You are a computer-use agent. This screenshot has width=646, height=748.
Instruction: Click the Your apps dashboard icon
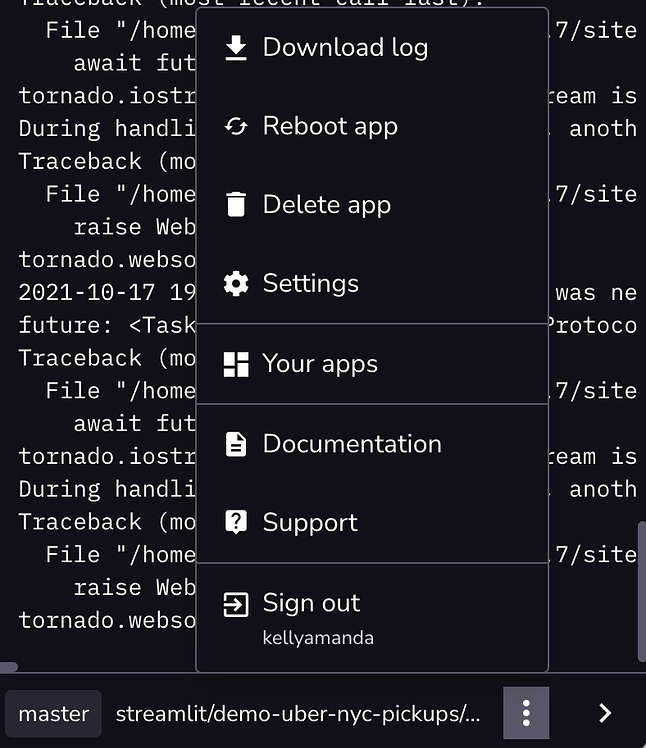236,364
